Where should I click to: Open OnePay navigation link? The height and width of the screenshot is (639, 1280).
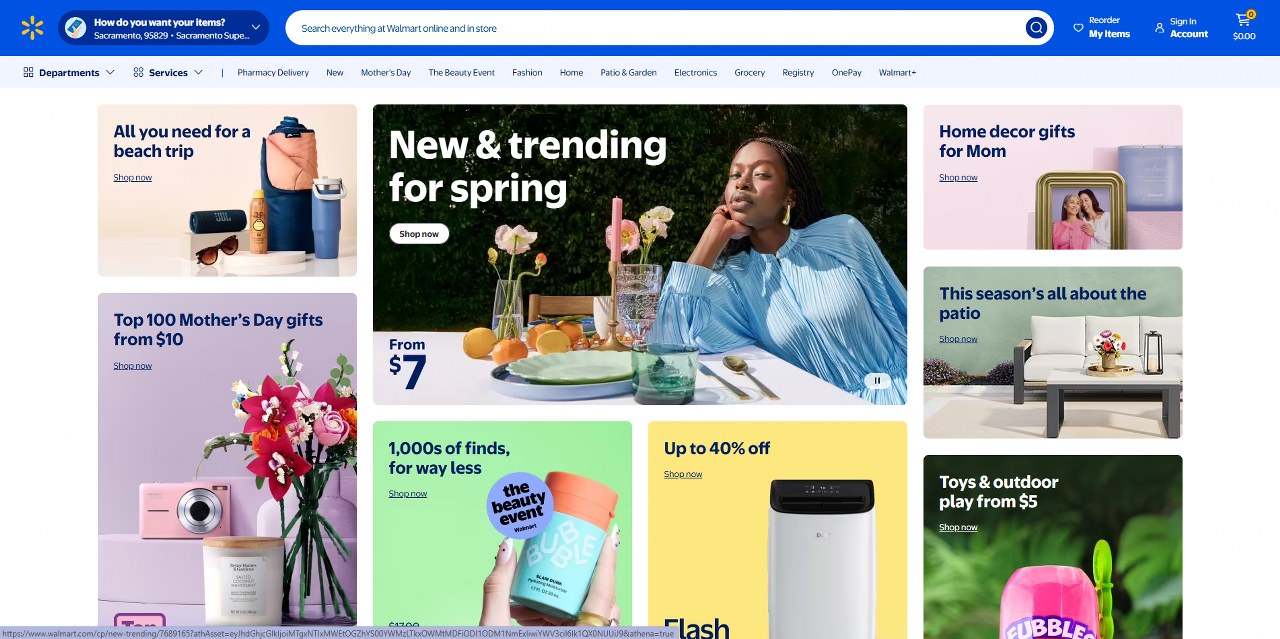pos(847,72)
